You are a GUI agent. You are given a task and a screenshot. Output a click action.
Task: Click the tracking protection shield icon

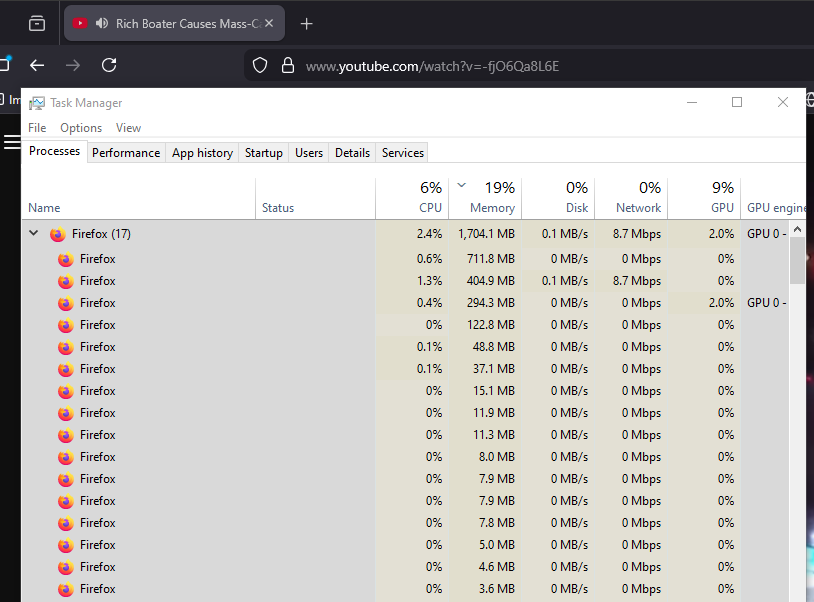click(x=260, y=65)
